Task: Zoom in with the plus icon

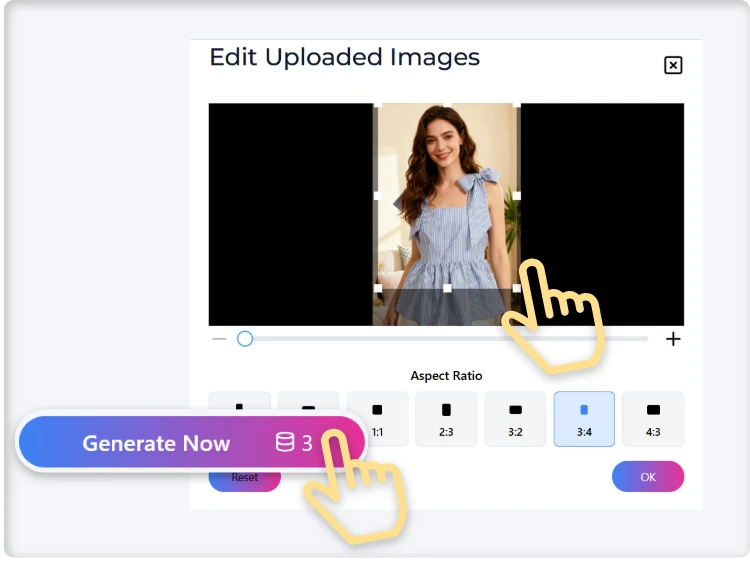Action: pyautogui.click(x=673, y=339)
